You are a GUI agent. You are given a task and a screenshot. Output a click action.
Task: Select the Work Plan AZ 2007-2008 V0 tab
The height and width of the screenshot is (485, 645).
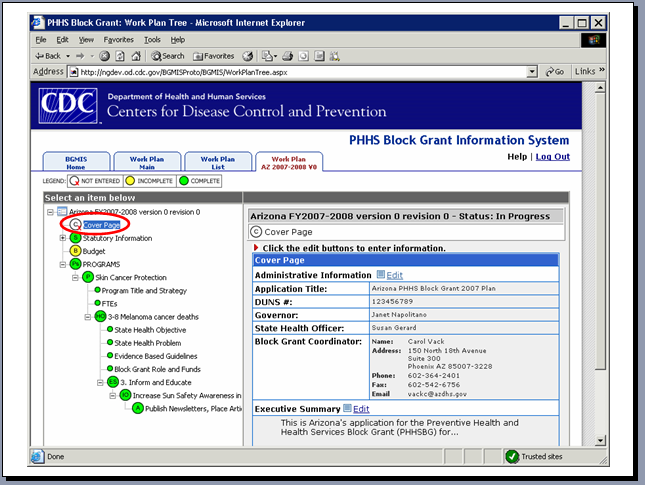point(289,162)
